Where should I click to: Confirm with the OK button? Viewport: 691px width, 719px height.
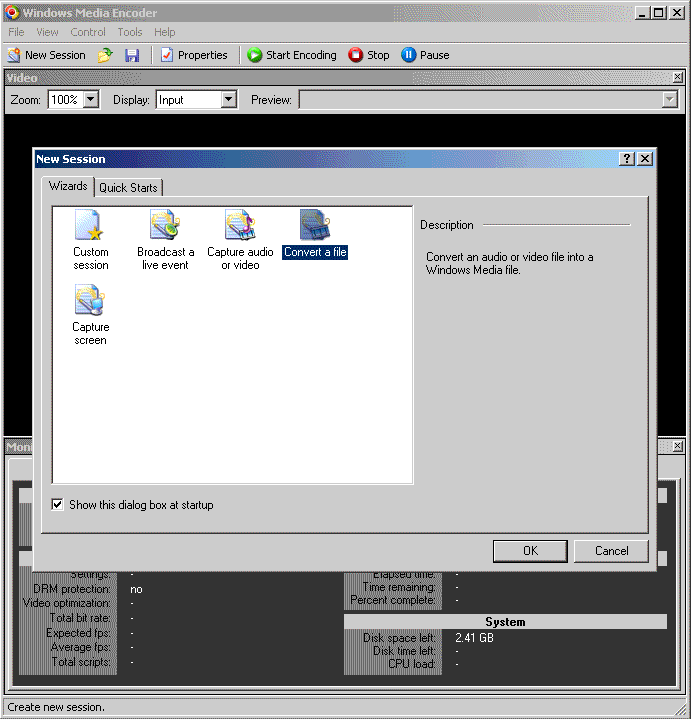click(x=530, y=551)
